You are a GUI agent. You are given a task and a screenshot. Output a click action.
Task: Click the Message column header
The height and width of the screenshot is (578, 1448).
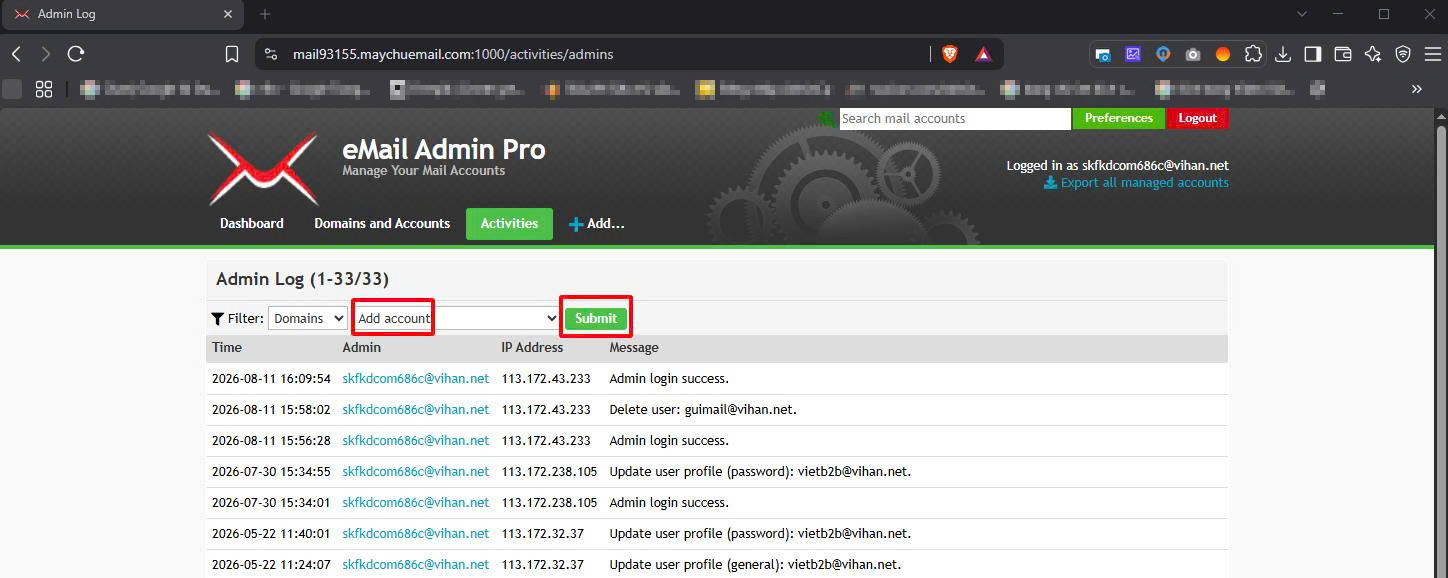[x=634, y=348]
